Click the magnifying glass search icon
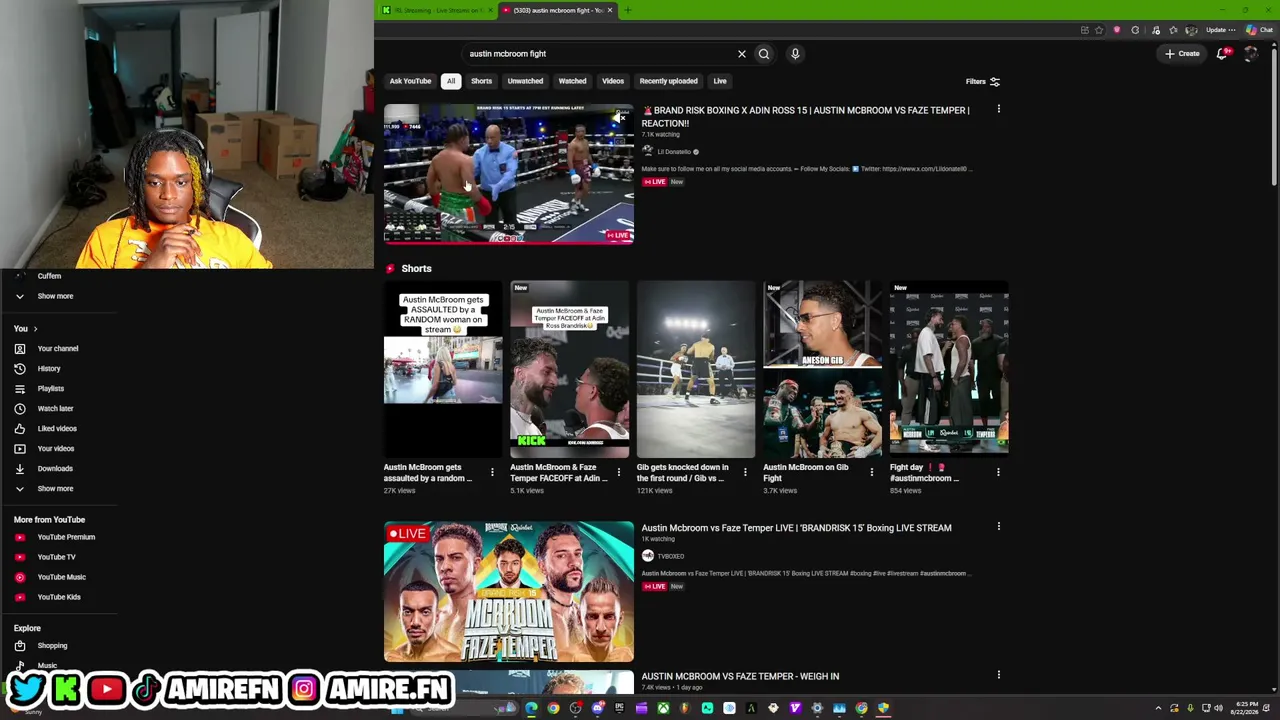Image resolution: width=1280 pixels, height=720 pixels. point(764,54)
